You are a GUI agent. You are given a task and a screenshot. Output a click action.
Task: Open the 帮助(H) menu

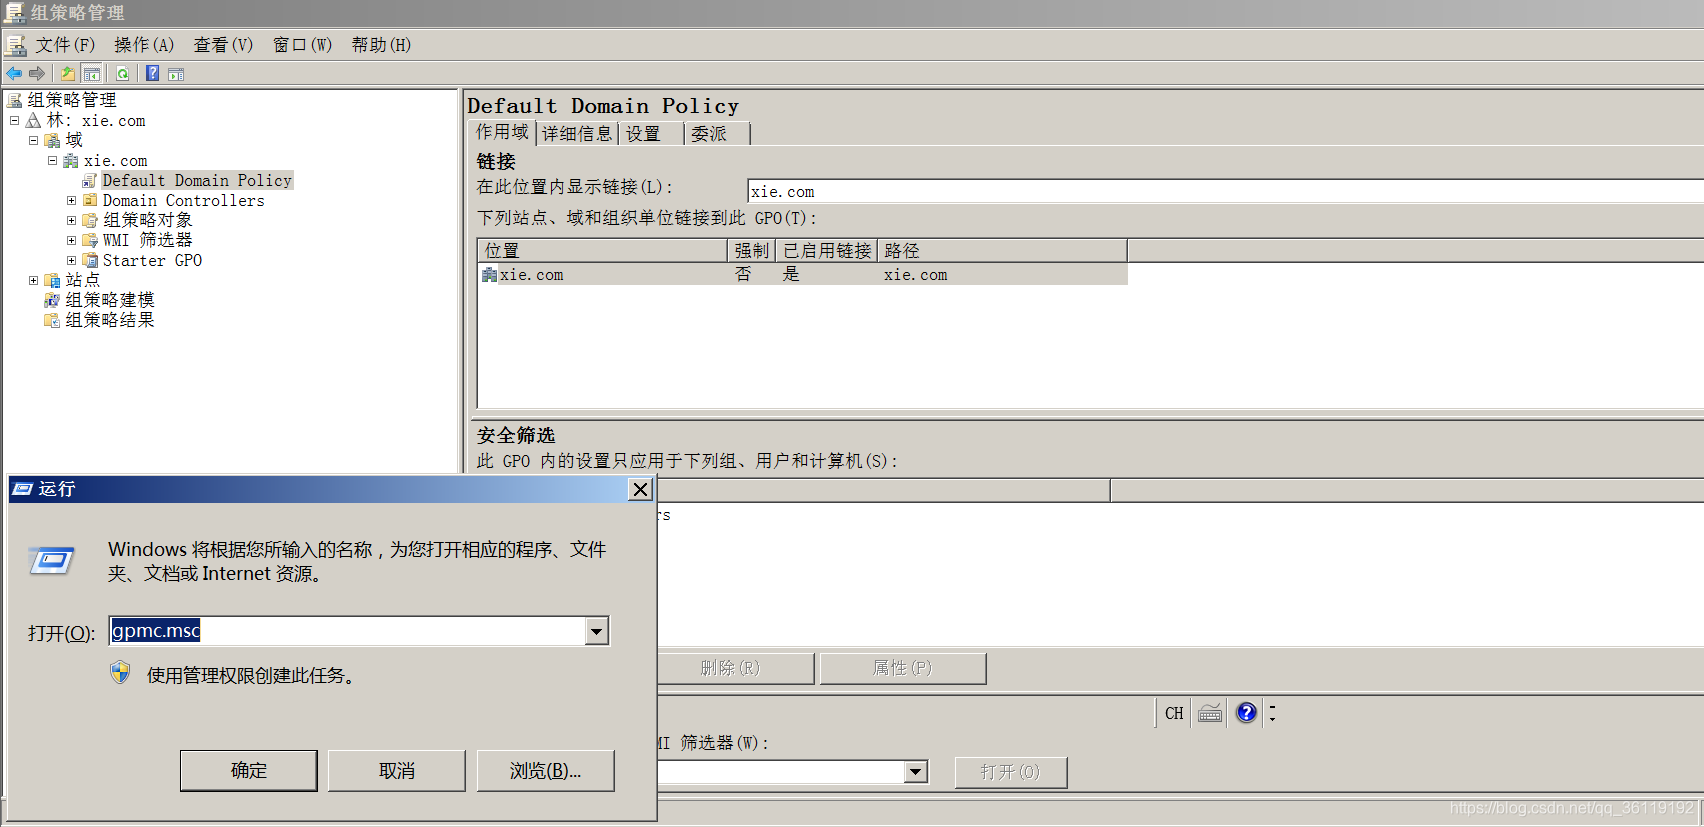pos(381,45)
